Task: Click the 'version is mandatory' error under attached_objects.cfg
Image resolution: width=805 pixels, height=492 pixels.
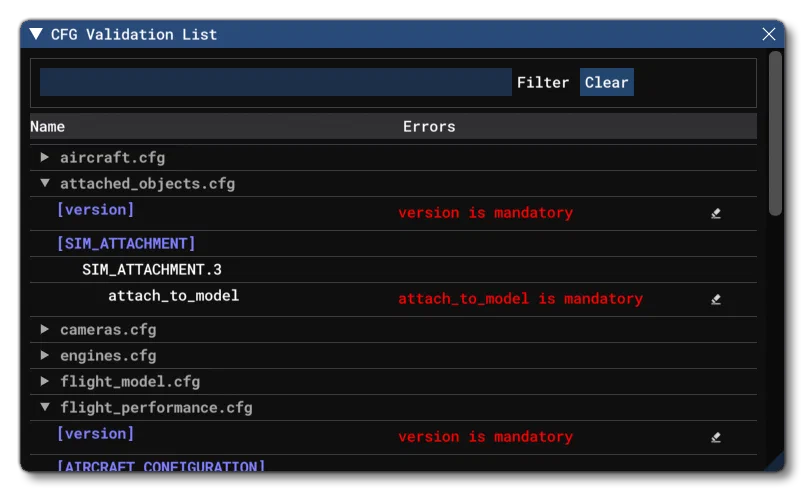Action: [486, 213]
